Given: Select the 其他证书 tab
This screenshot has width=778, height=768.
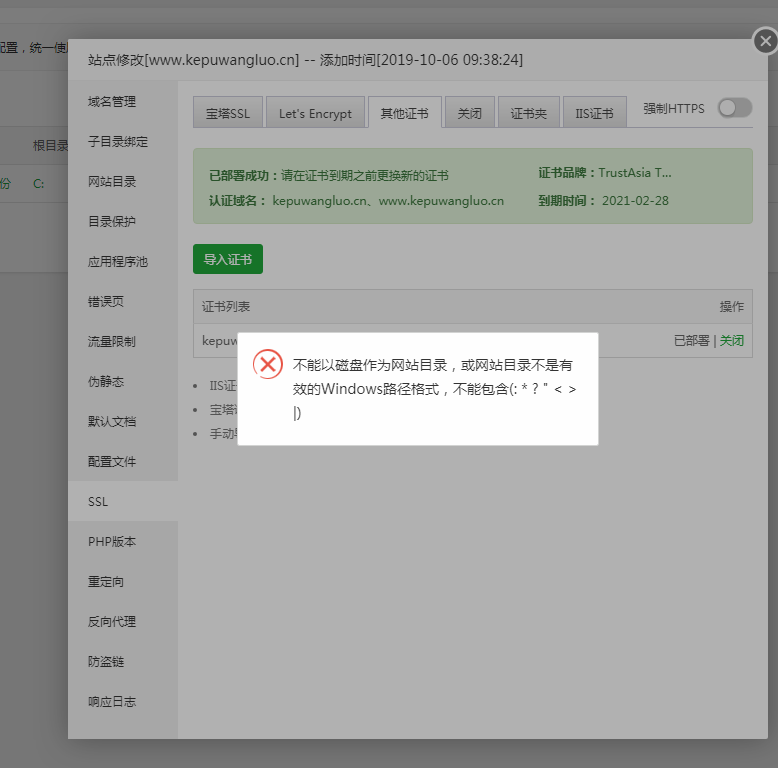Looking at the screenshot, I should click(404, 113).
